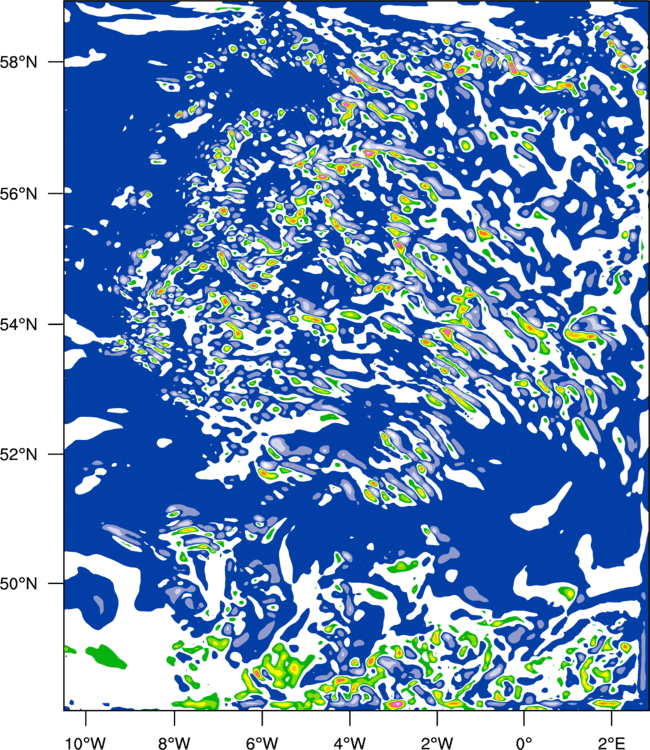Click the 6°W longitude label
Image resolution: width=650 pixels, height=750 pixels.
tap(262, 743)
